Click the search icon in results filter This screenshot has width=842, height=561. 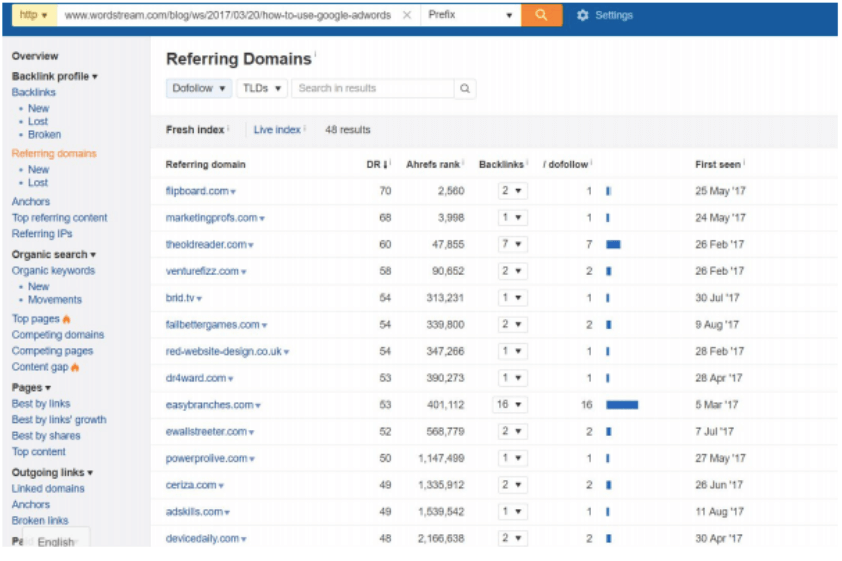click(x=465, y=89)
